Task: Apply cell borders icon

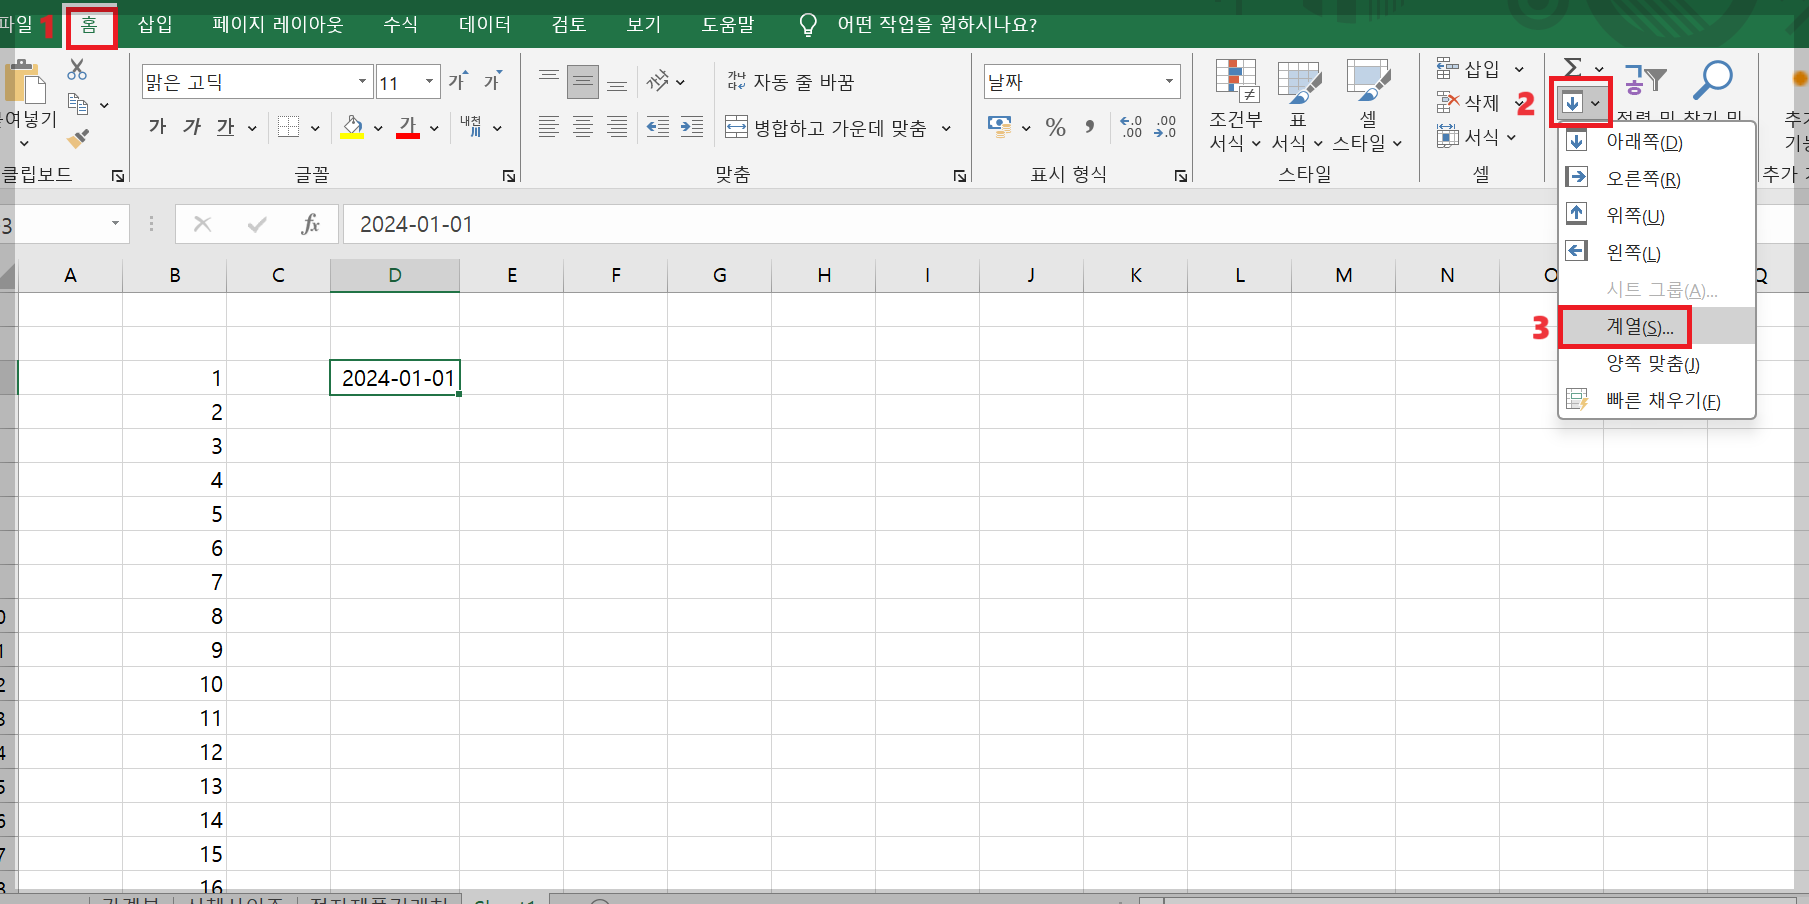Action: (x=289, y=127)
